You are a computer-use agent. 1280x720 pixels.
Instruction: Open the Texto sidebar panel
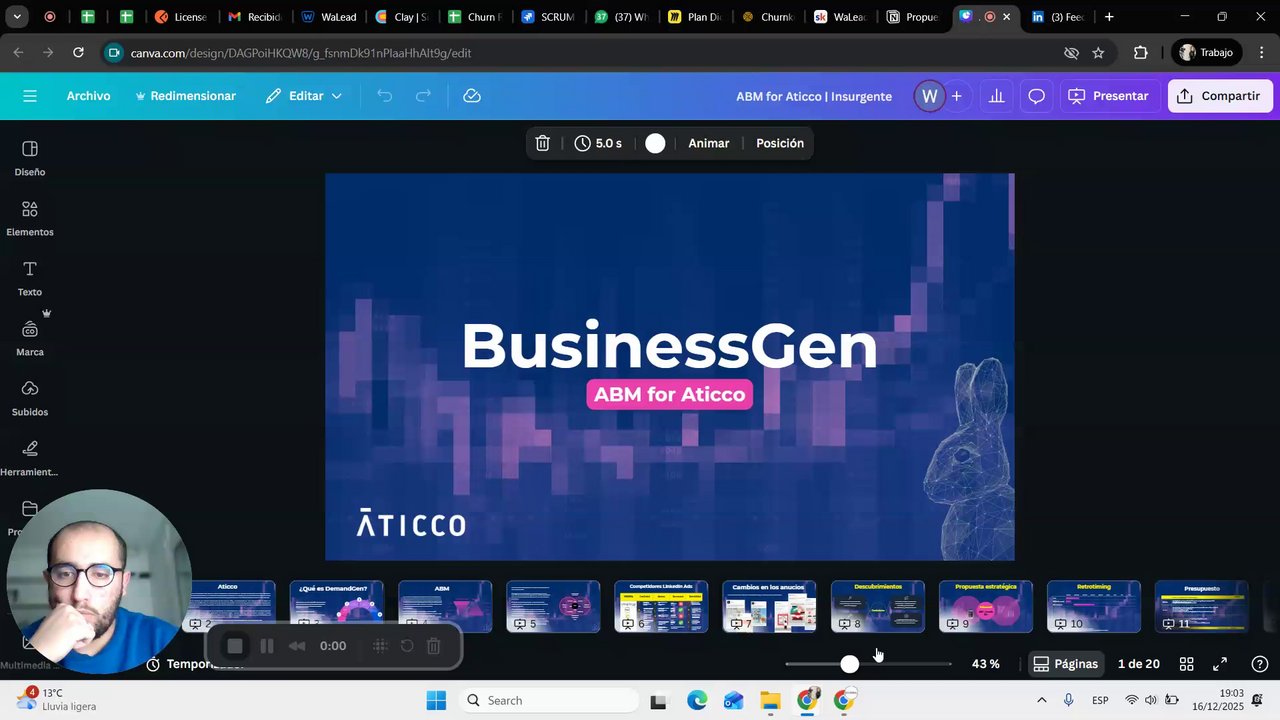30,278
